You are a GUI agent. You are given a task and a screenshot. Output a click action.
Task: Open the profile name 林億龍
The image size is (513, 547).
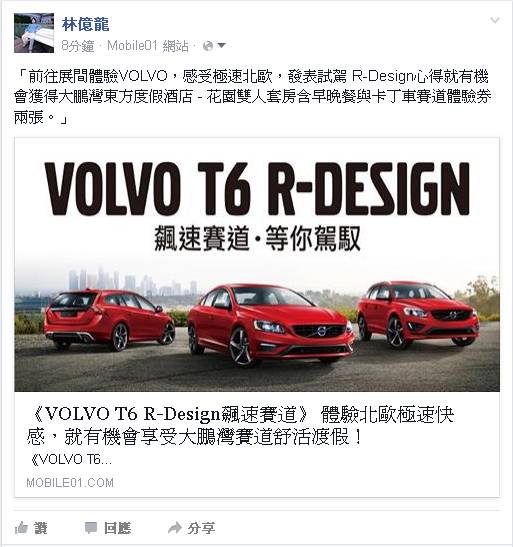coord(85,24)
